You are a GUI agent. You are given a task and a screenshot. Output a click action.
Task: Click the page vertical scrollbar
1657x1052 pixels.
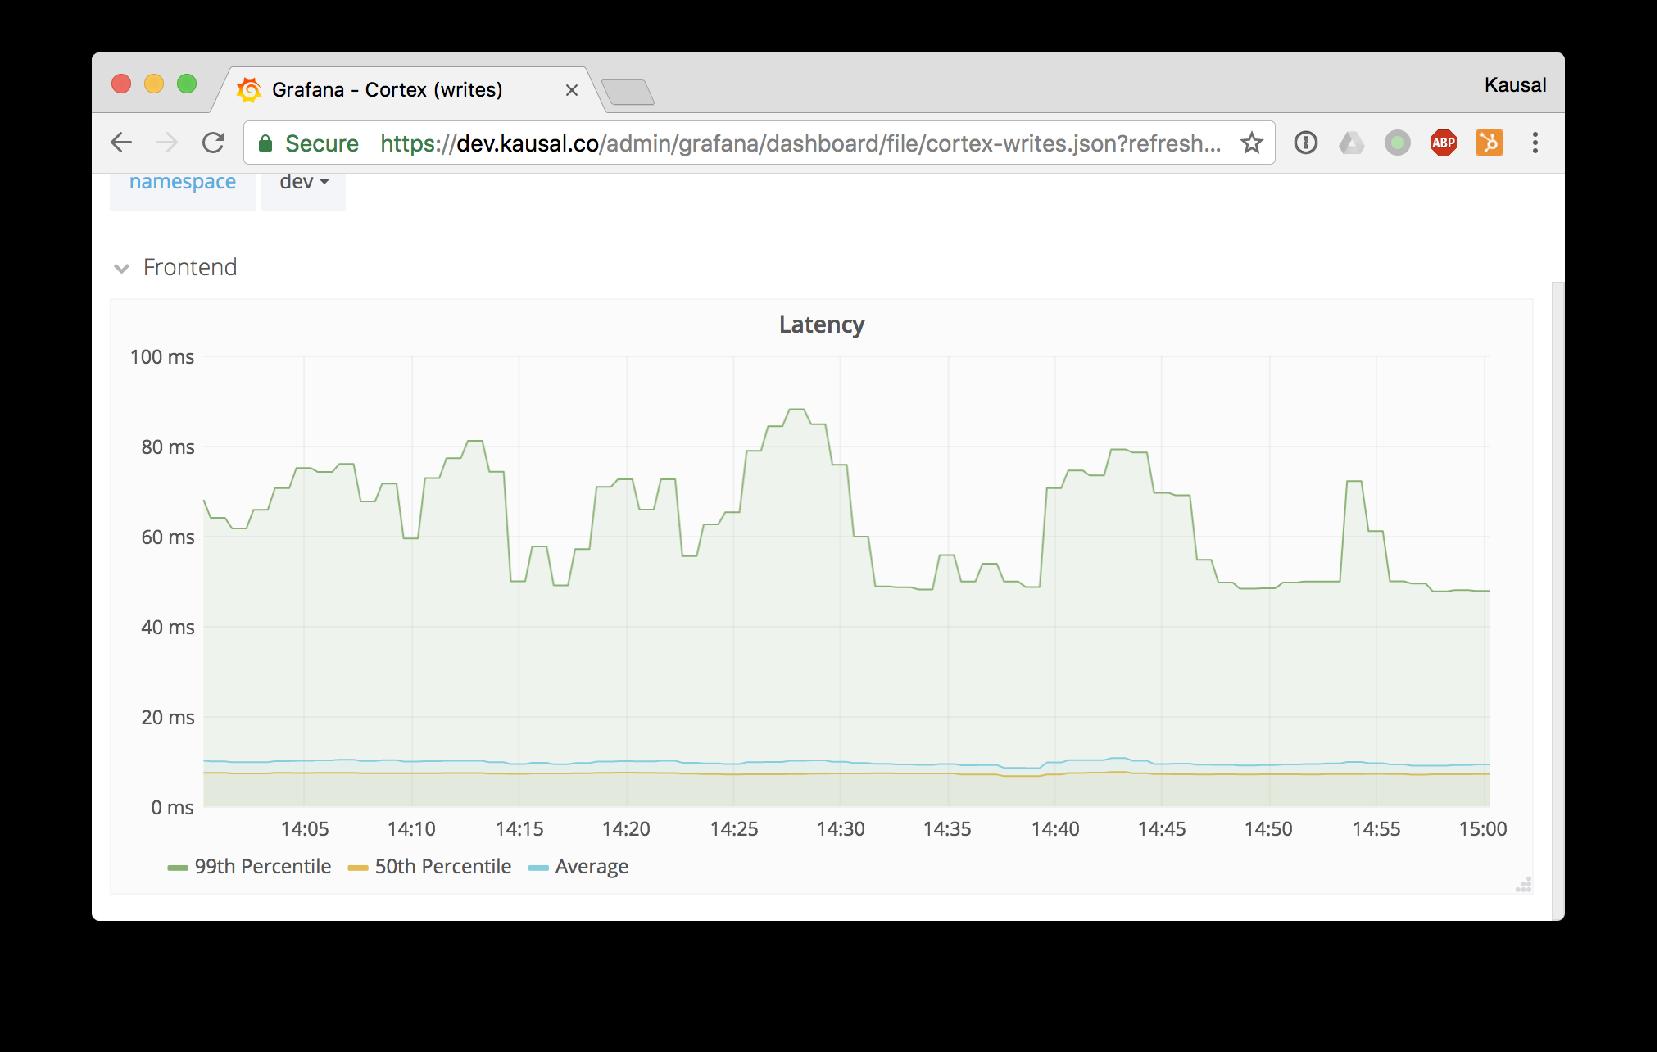point(1558,600)
